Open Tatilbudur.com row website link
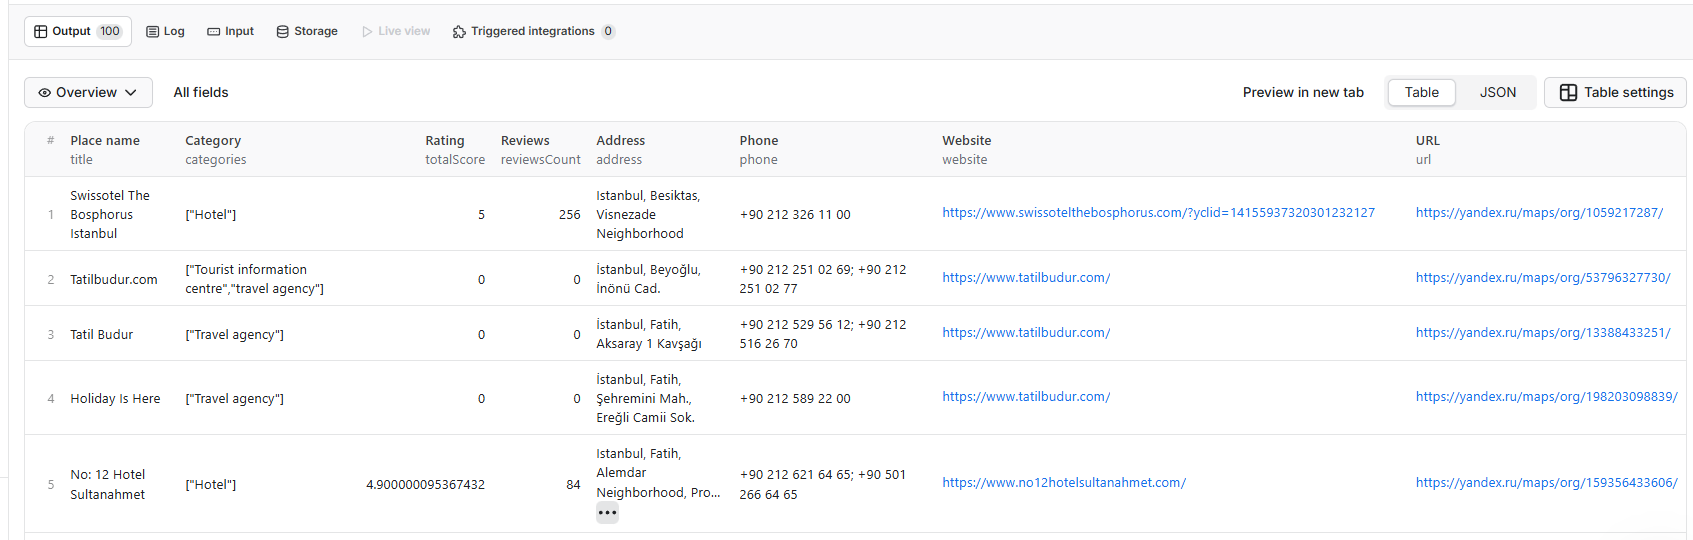 tap(1026, 278)
